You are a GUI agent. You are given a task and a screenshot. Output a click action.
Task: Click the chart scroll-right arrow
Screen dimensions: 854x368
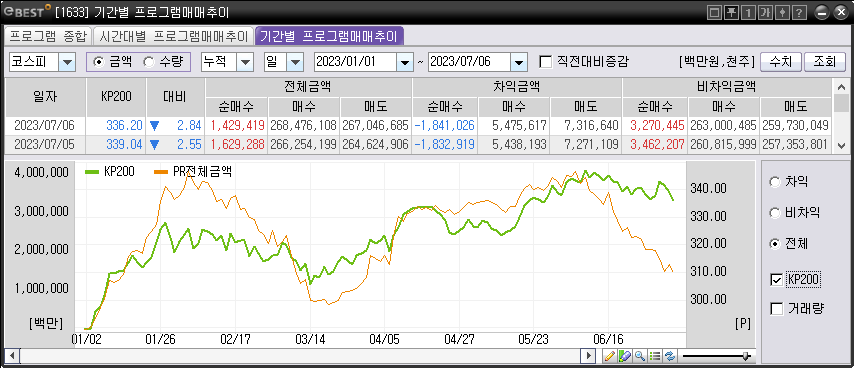587,356
